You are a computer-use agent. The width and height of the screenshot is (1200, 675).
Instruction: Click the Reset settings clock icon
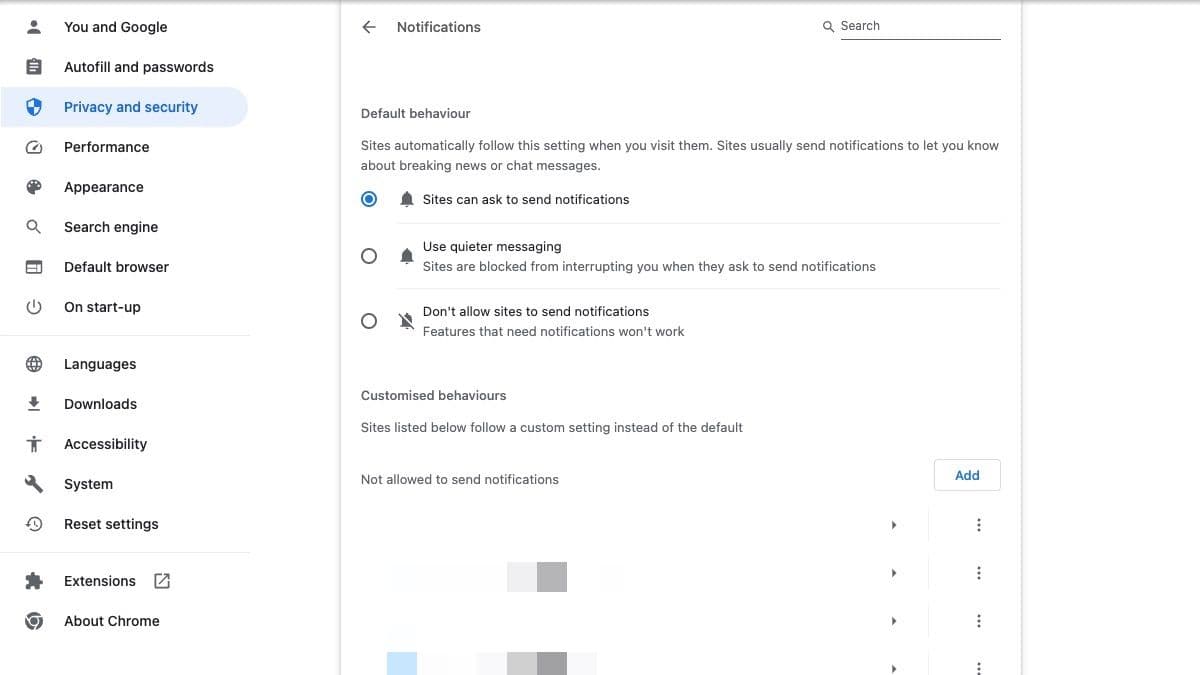[34, 524]
